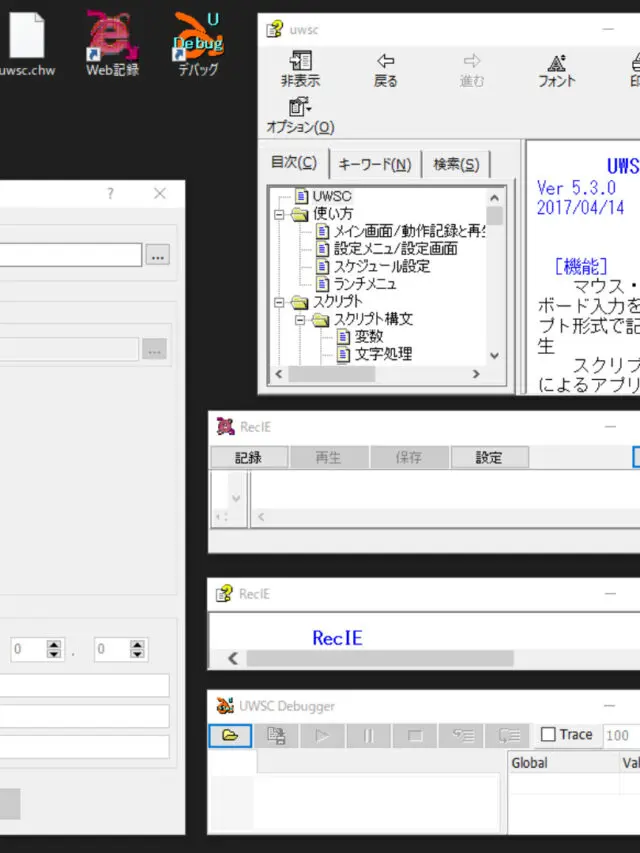640x853 pixels.
Task: Click the 記録 button in RecIE
Action: click(249, 457)
